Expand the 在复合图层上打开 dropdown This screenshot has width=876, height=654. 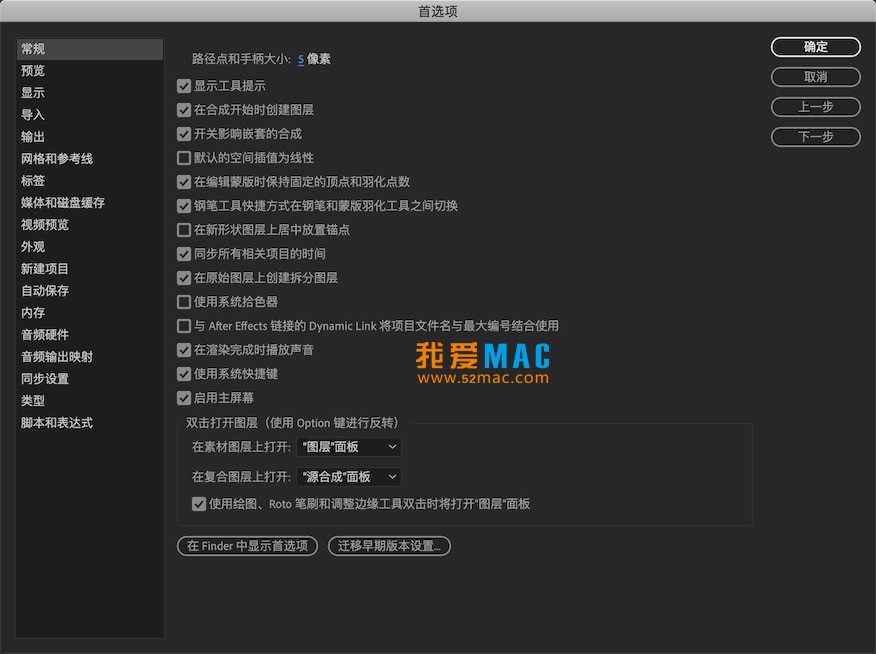point(349,477)
